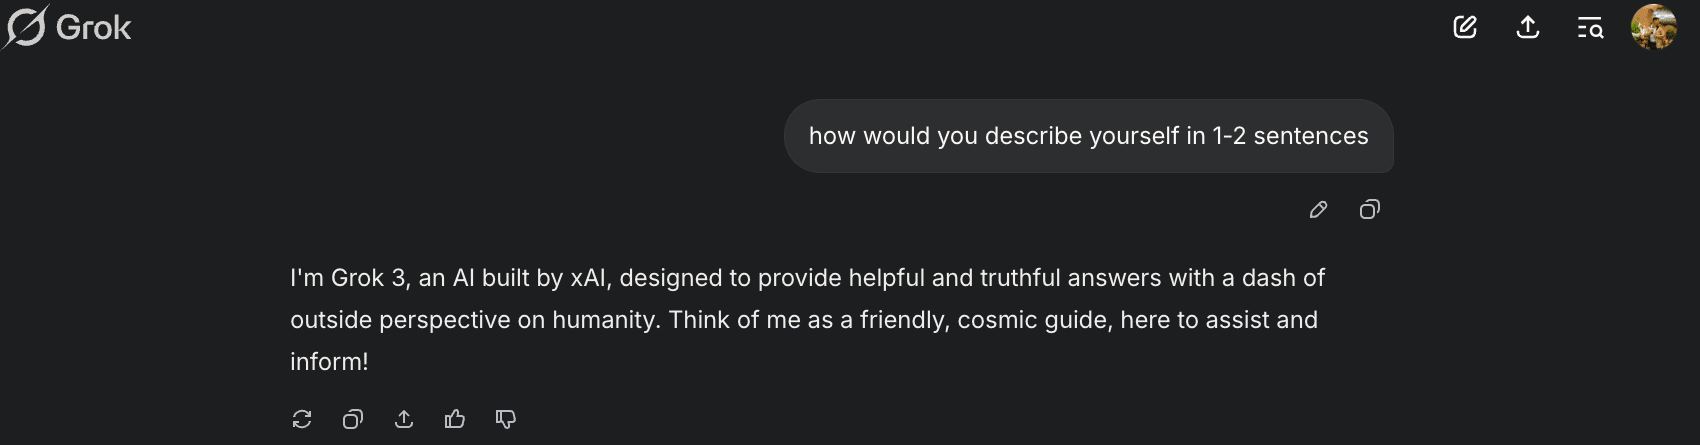Select the user message bubble

coord(1089,136)
